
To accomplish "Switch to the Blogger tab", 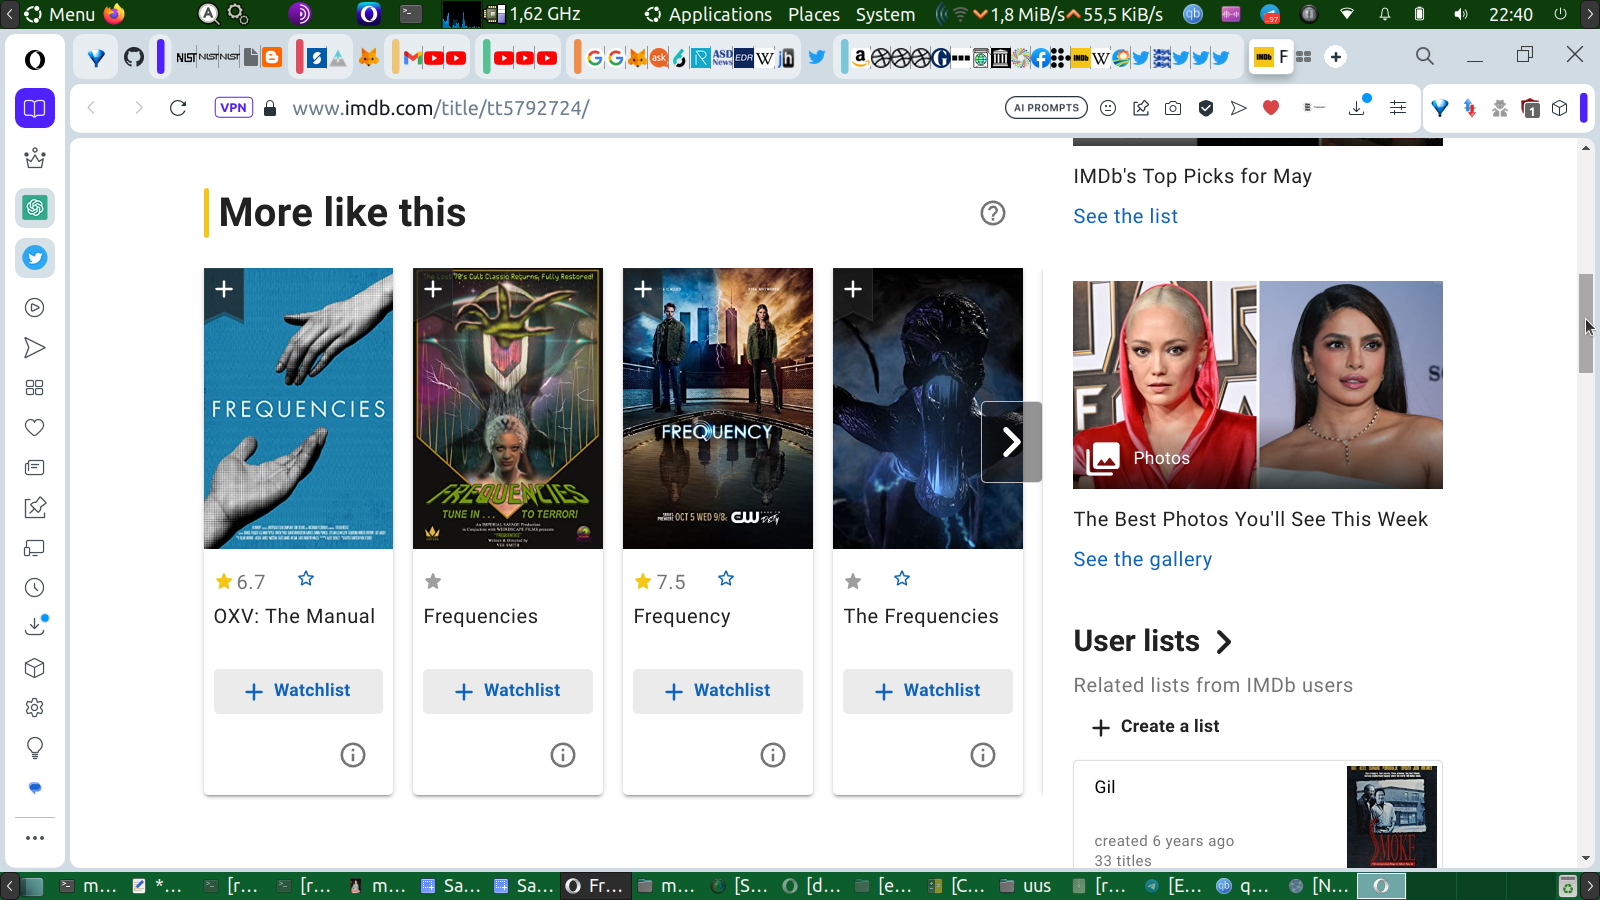I will tap(271, 57).
